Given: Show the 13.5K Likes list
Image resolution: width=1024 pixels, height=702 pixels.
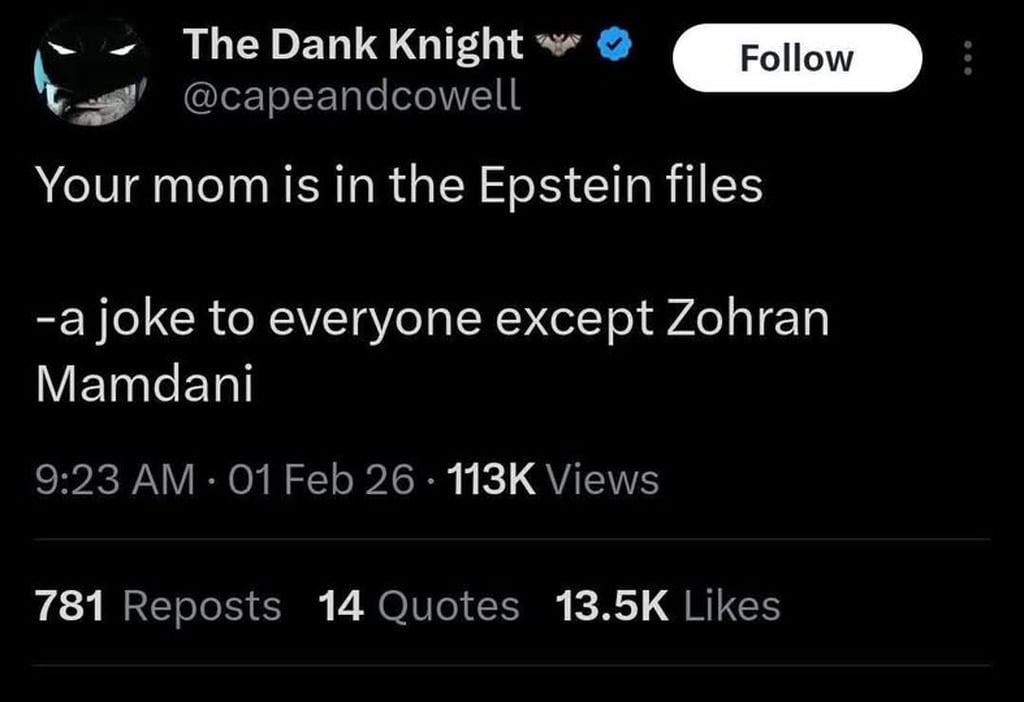Looking at the screenshot, I should pos(667,605).
